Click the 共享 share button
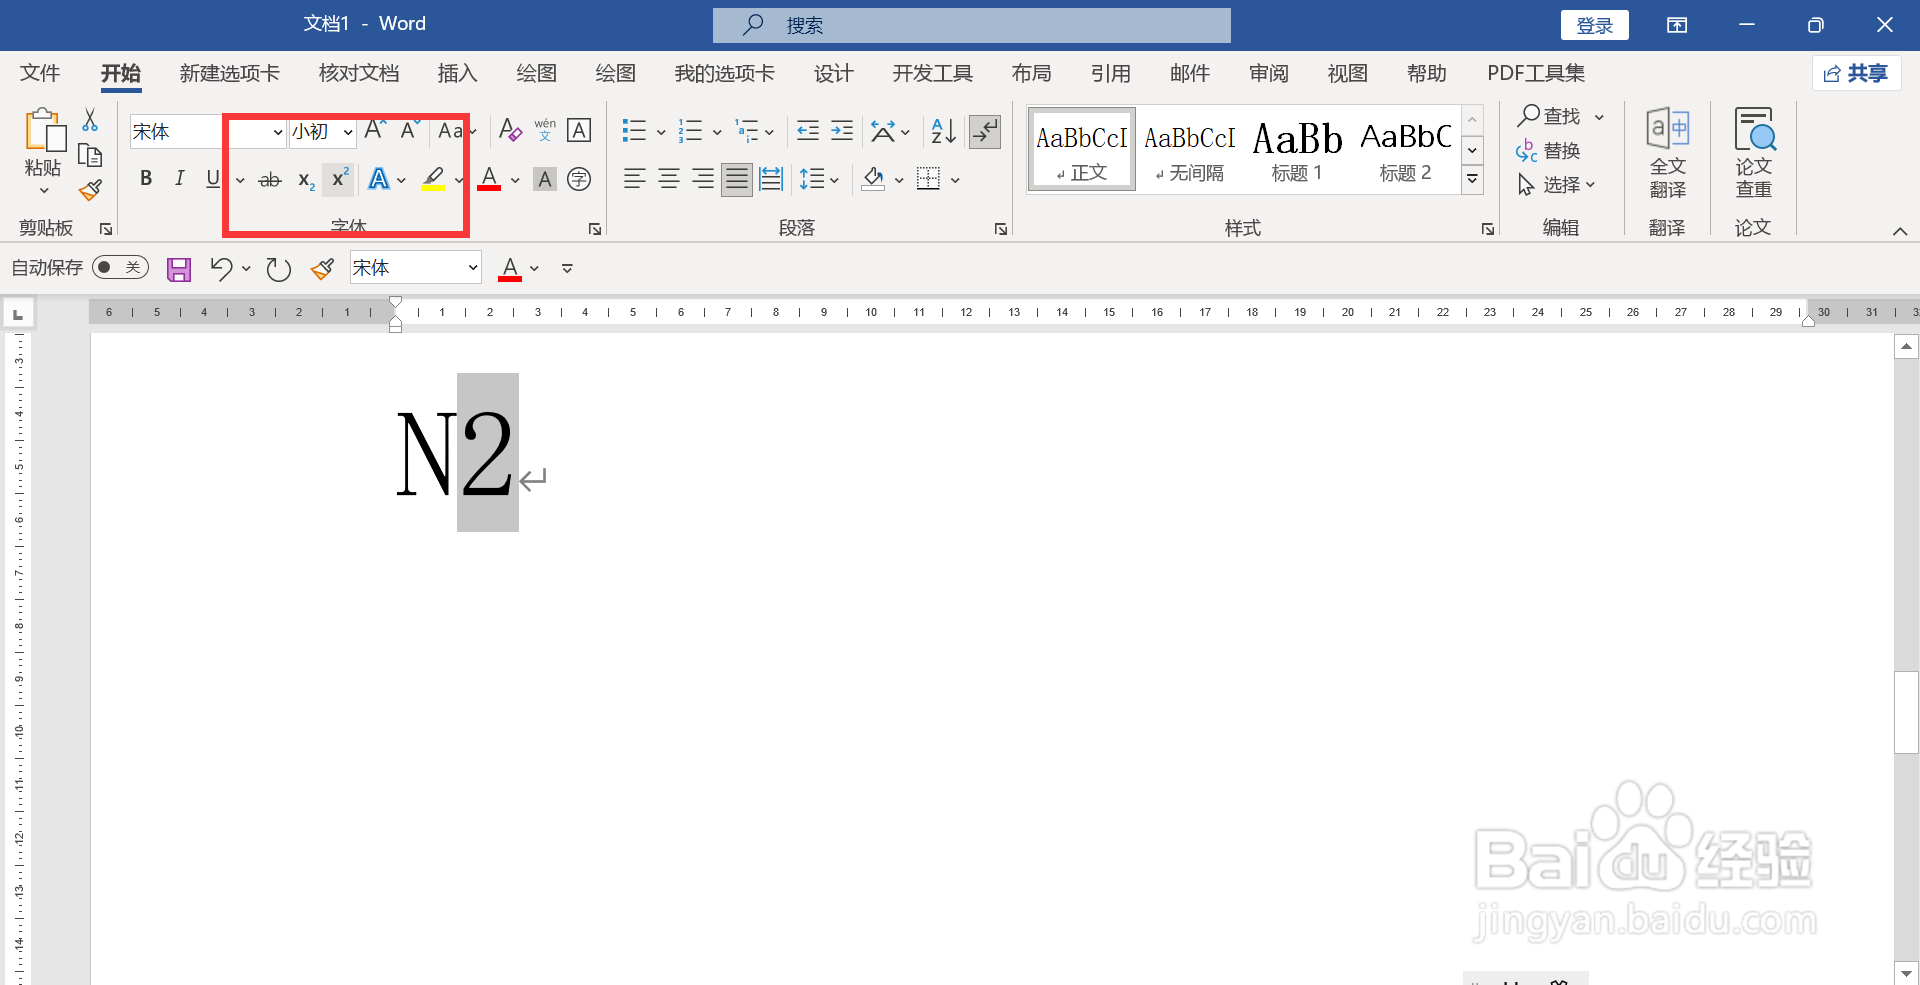 [1856, 73]
